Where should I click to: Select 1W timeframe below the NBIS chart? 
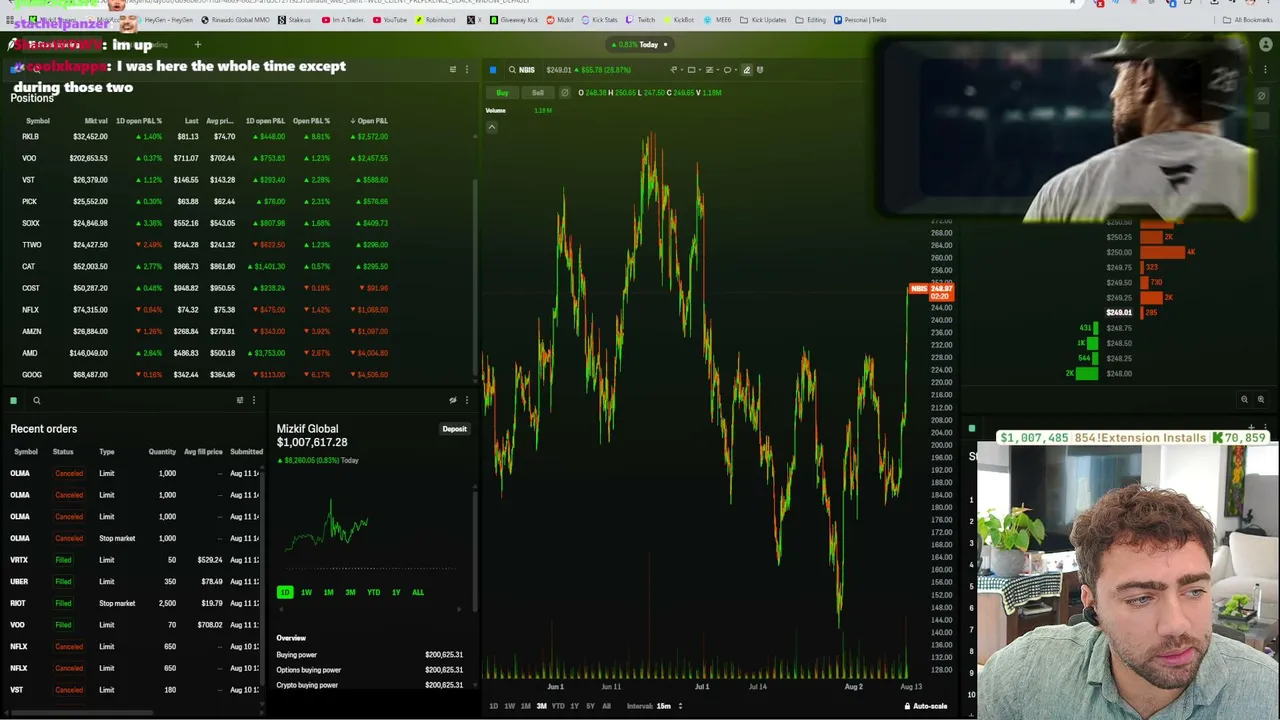(509, 706)
